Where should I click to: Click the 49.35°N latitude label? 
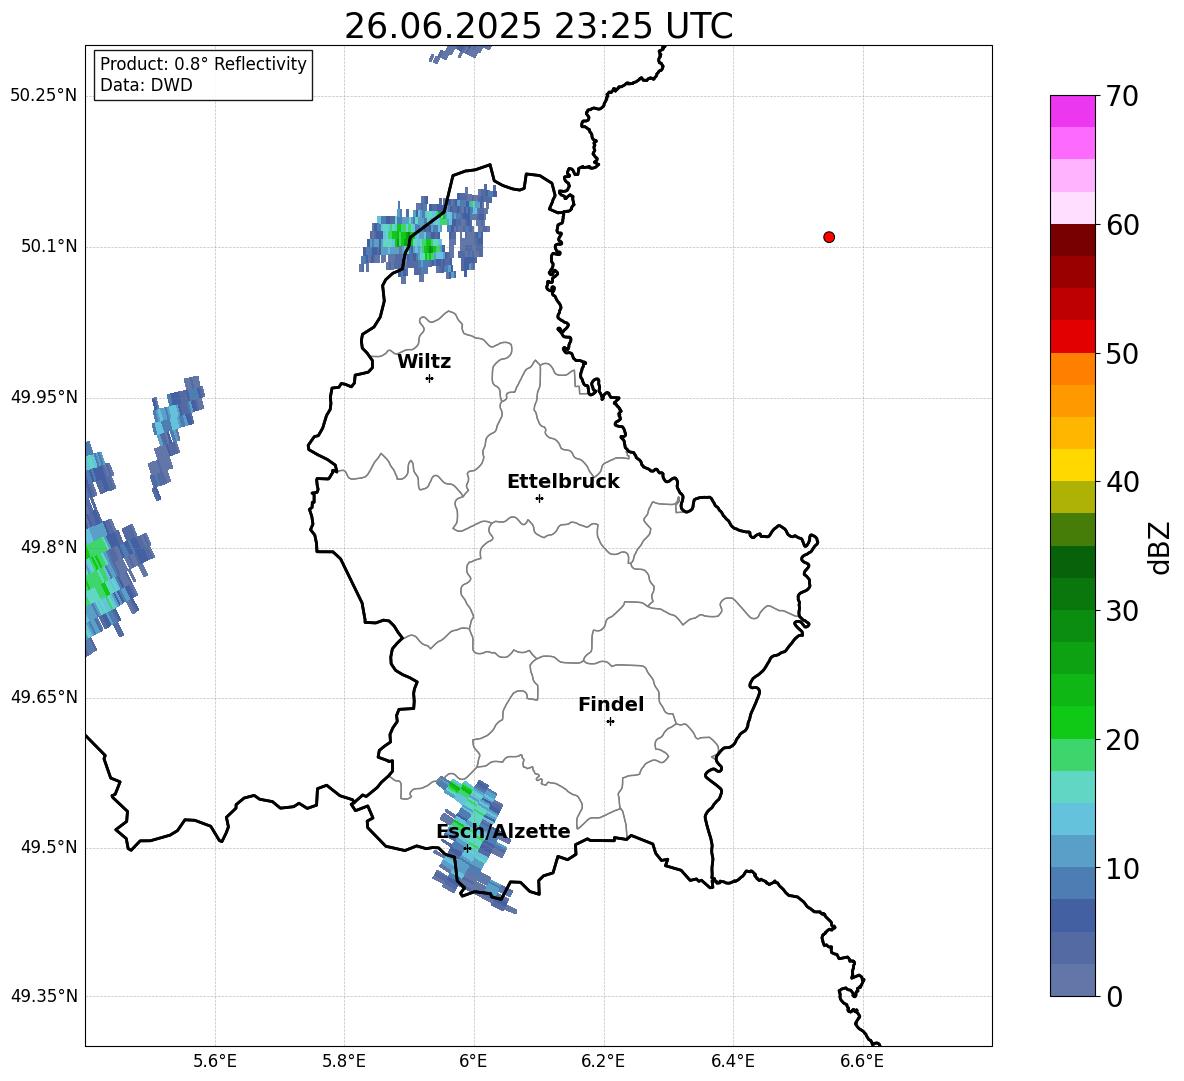point(44,996)
